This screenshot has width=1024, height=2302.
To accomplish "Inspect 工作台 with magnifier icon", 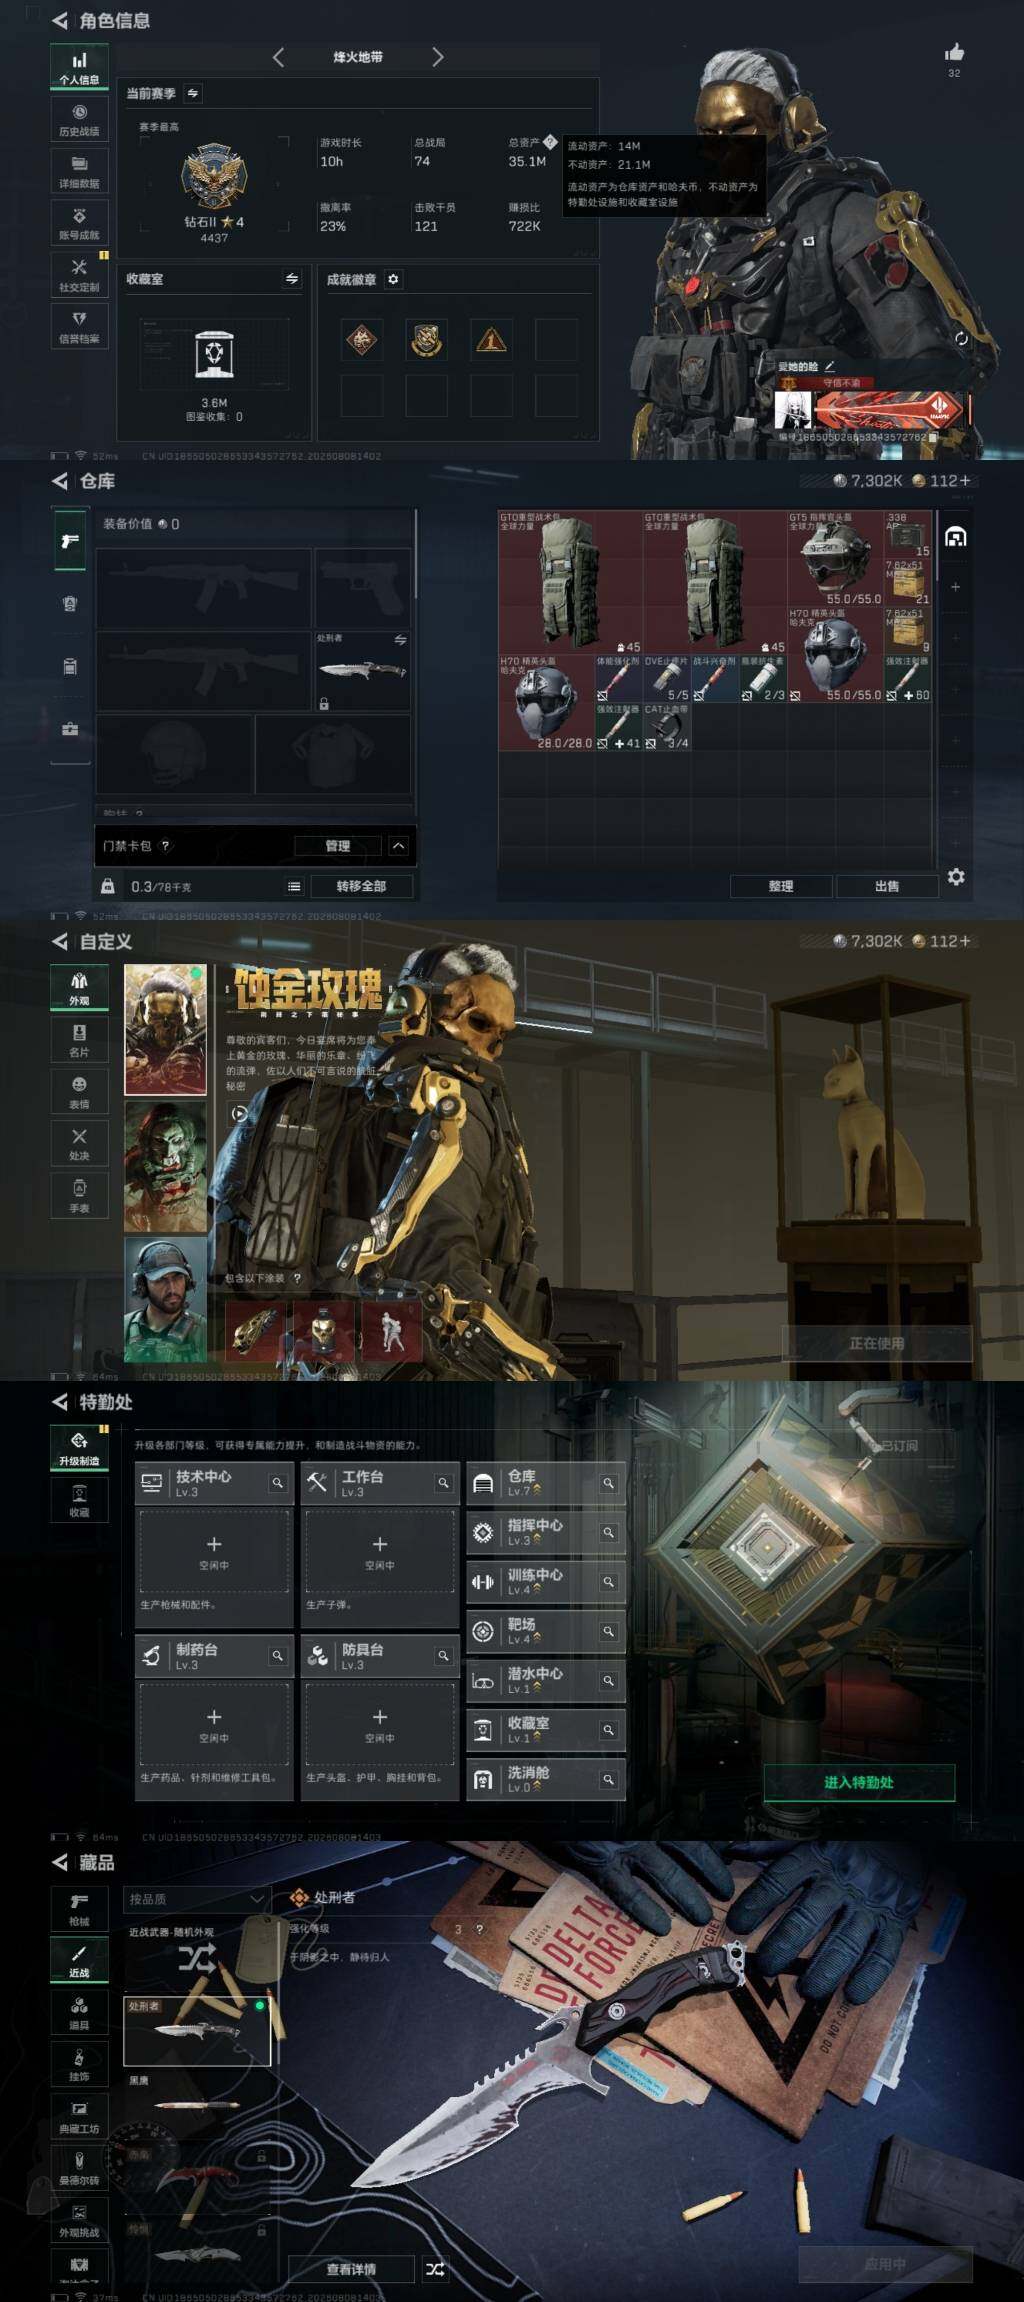I will 443,1483.
